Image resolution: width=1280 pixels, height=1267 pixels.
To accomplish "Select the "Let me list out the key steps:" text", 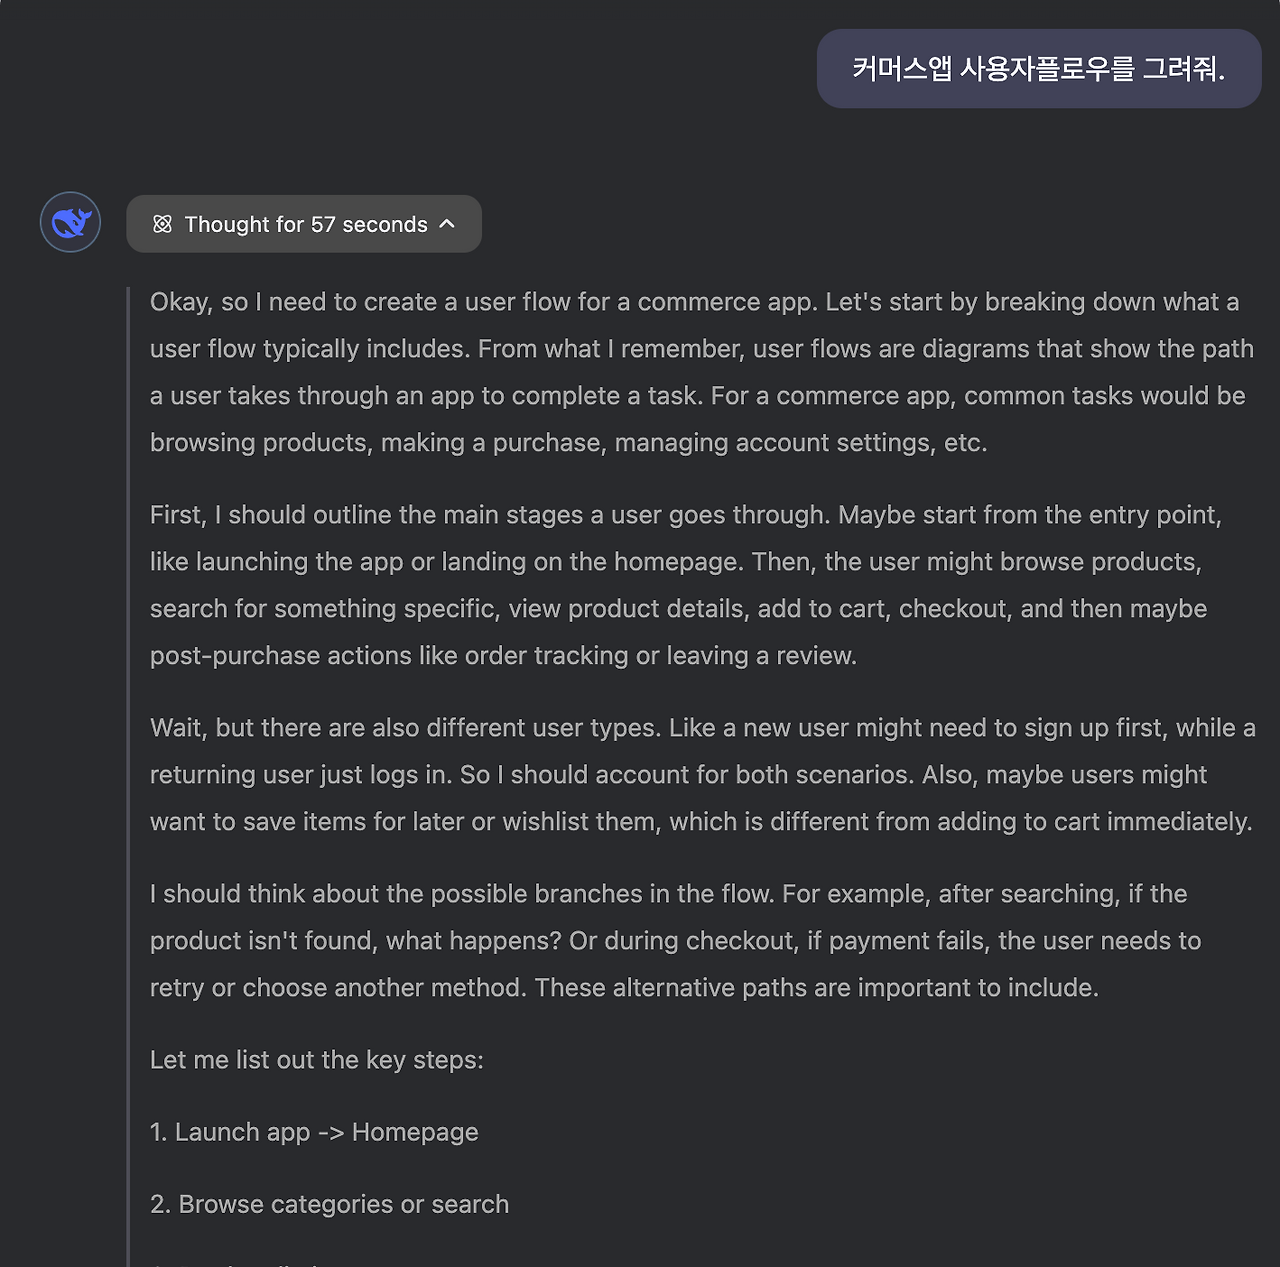I will pos(316,1060).
